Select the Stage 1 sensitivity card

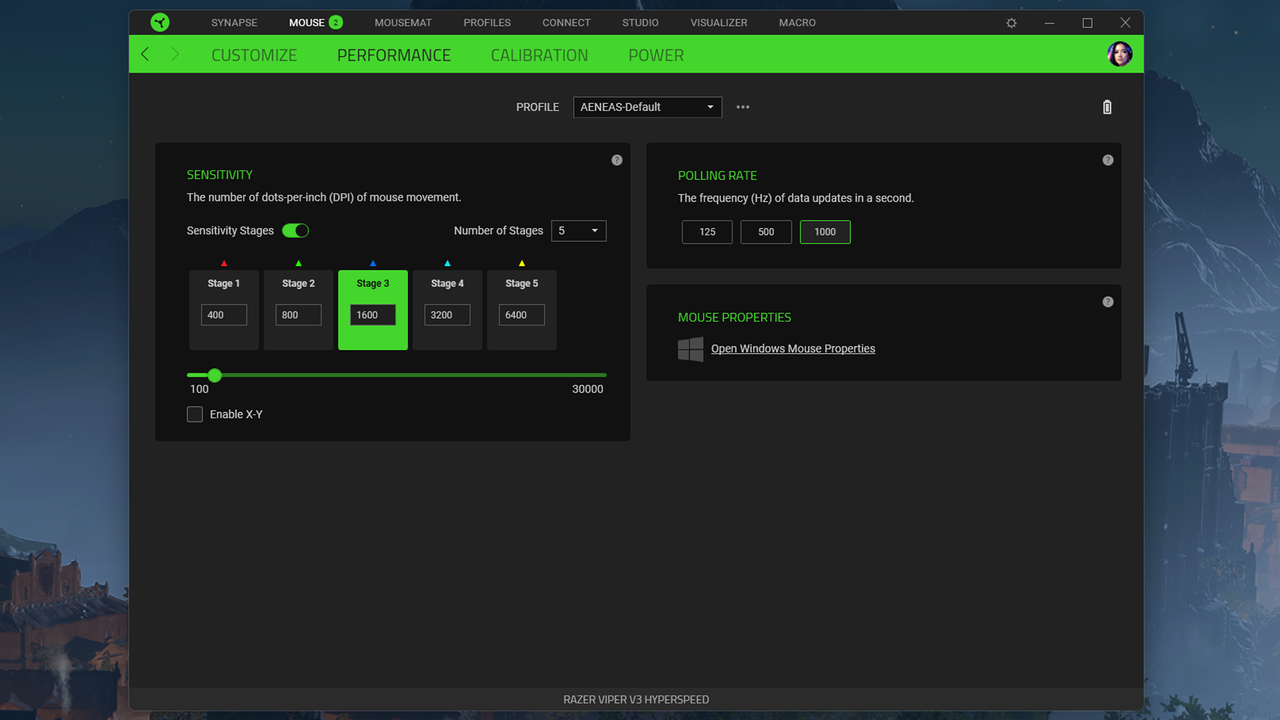[x=224, y=310]
